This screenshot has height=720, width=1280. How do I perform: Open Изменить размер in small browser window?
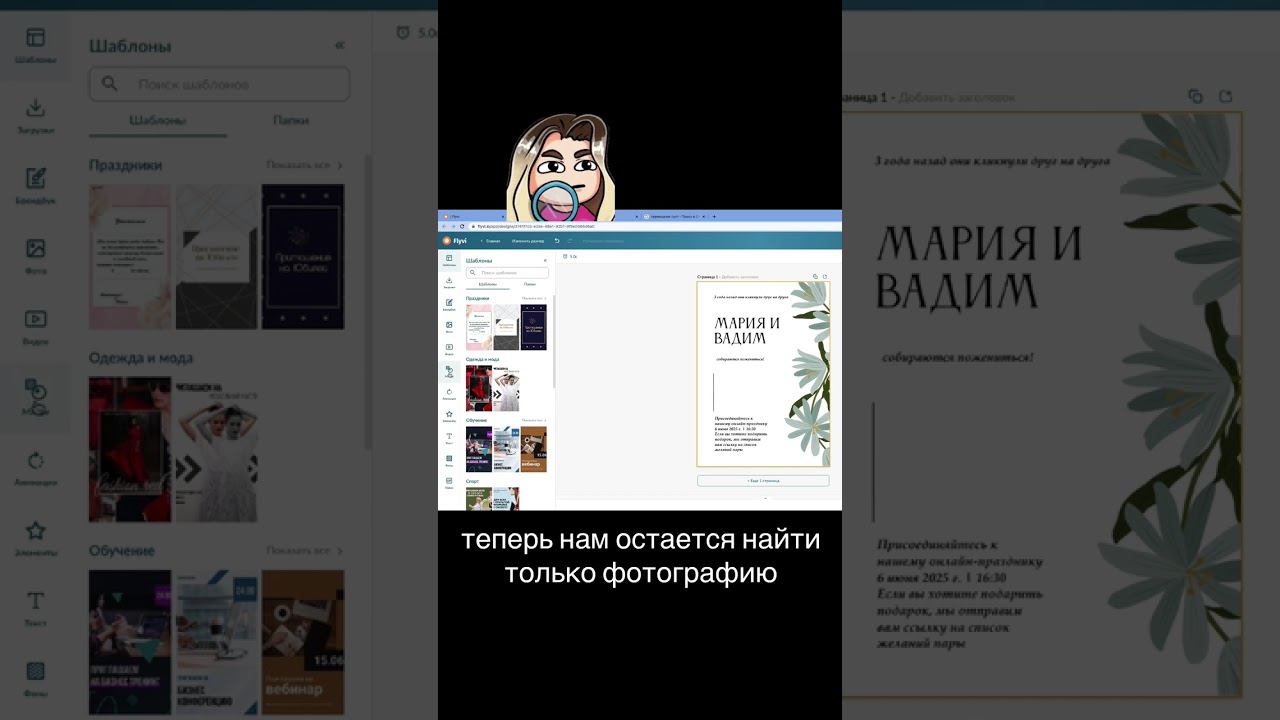point(528,241)
